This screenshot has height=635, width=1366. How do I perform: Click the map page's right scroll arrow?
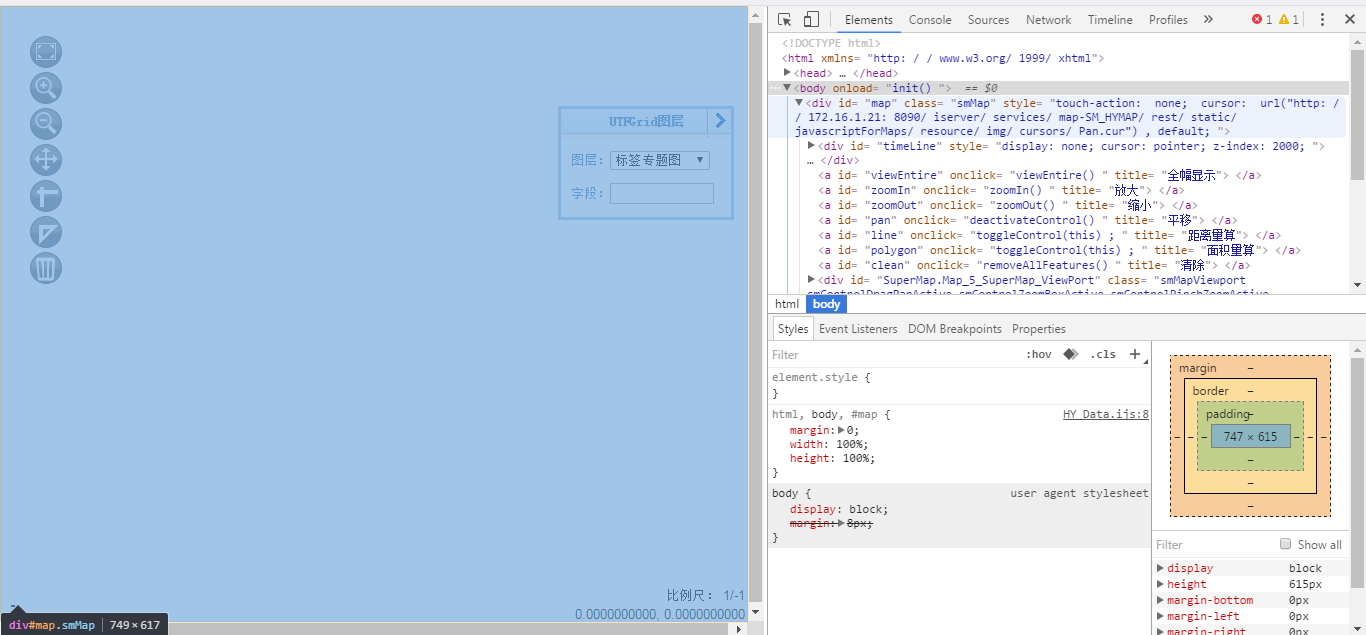point(740,629)
